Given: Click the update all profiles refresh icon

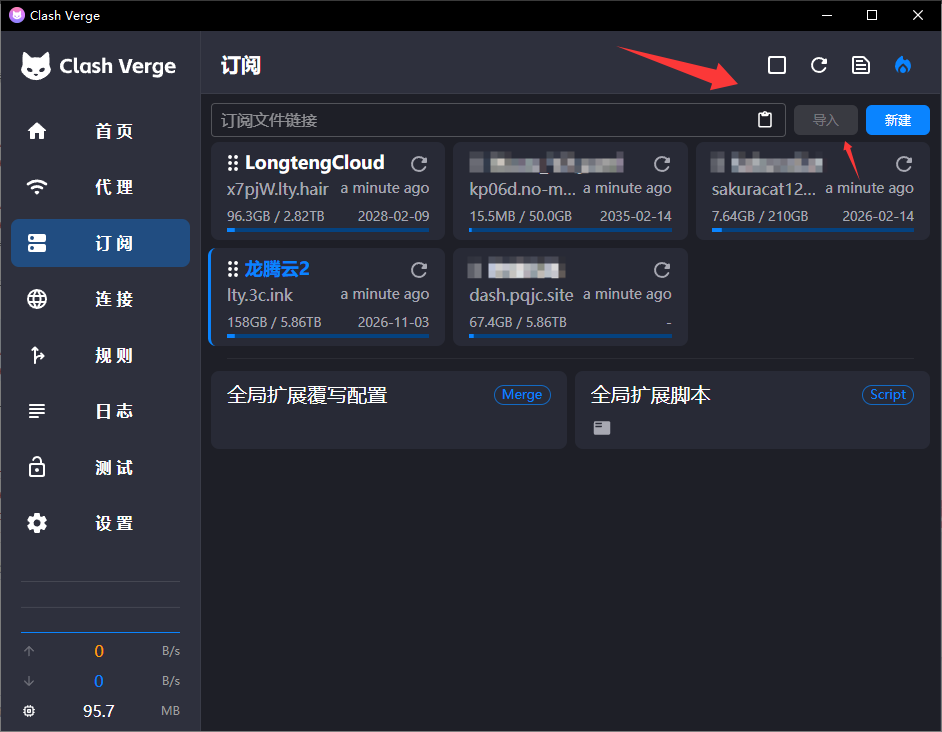Looking at the screenshot, I should coord(819,65).
